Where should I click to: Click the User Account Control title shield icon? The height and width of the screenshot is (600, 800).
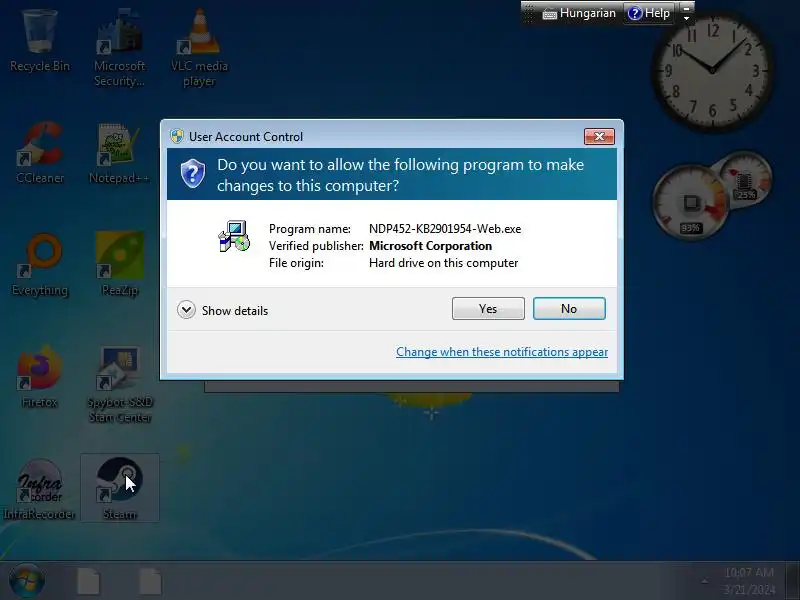click(x=177, y=136)
